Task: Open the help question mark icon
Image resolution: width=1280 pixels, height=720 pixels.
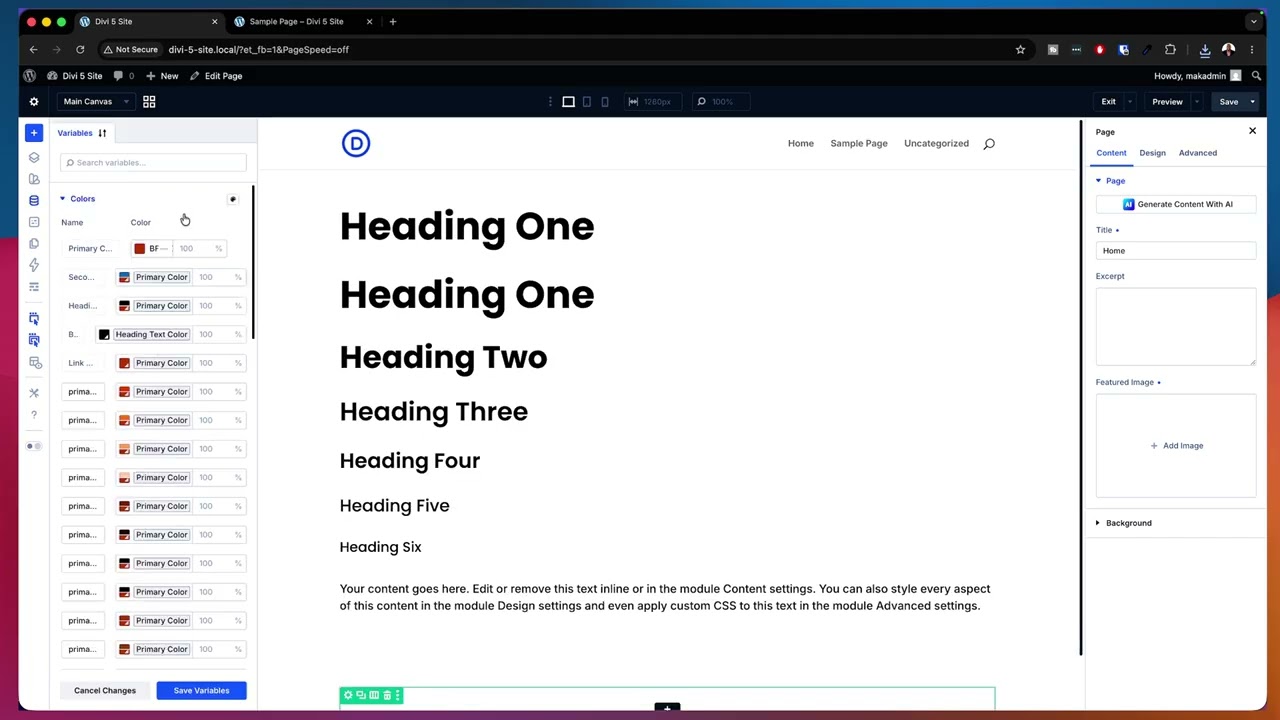Action: (x=34, y=415)
